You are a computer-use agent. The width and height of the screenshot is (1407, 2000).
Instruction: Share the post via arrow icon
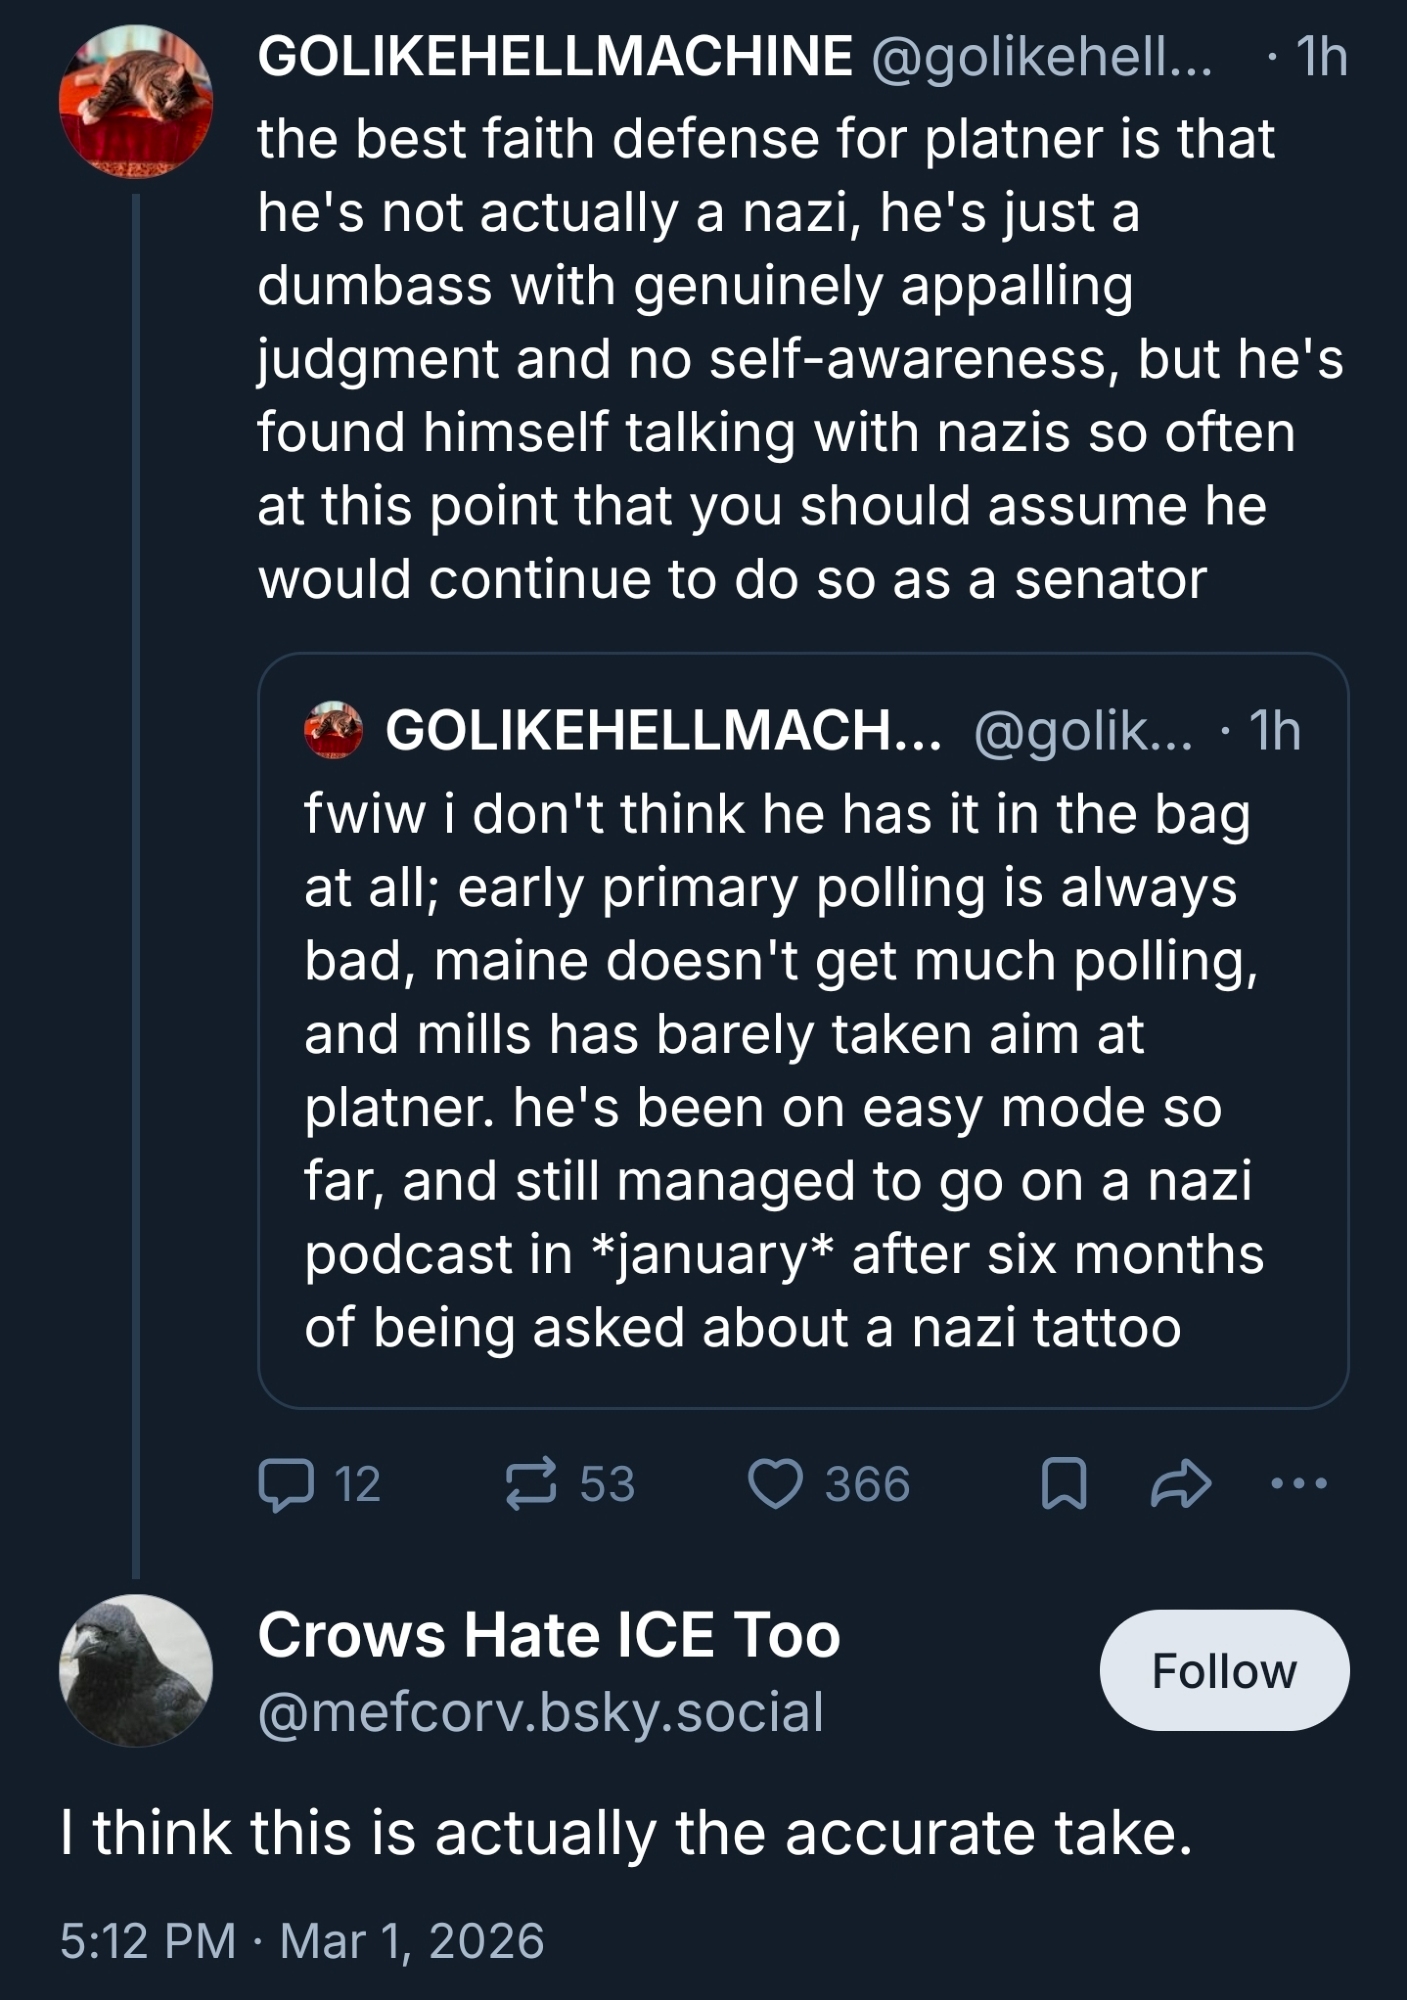tap(1181, 1484)
